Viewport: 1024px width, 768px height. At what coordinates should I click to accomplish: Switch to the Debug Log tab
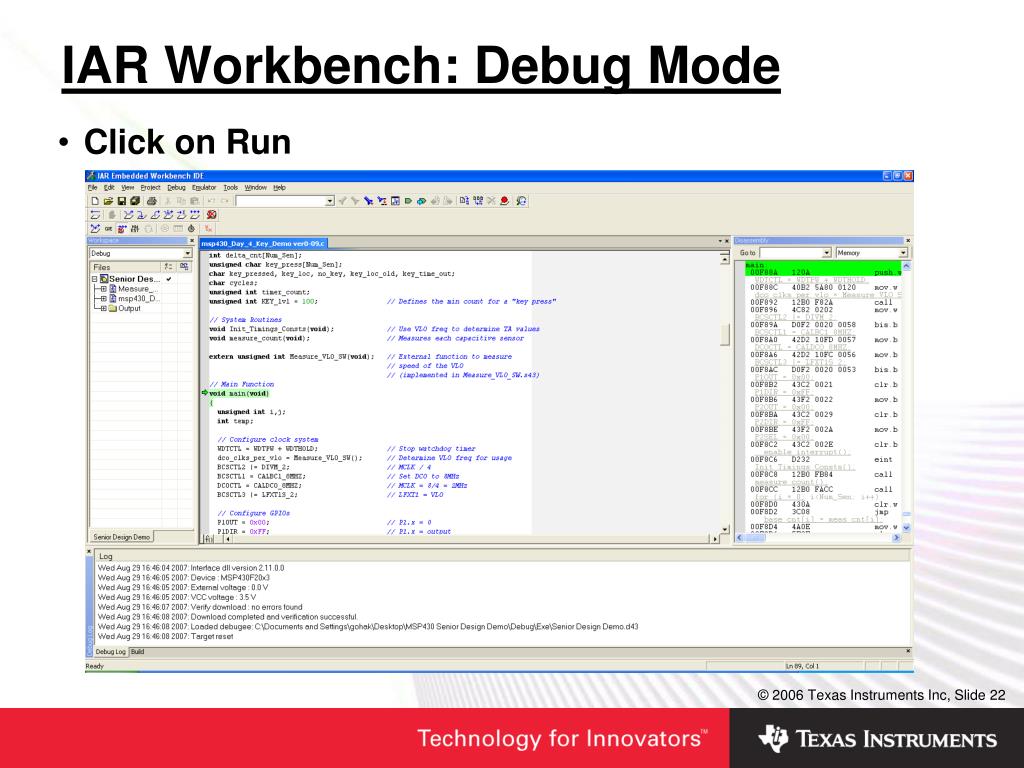(110, 652)
